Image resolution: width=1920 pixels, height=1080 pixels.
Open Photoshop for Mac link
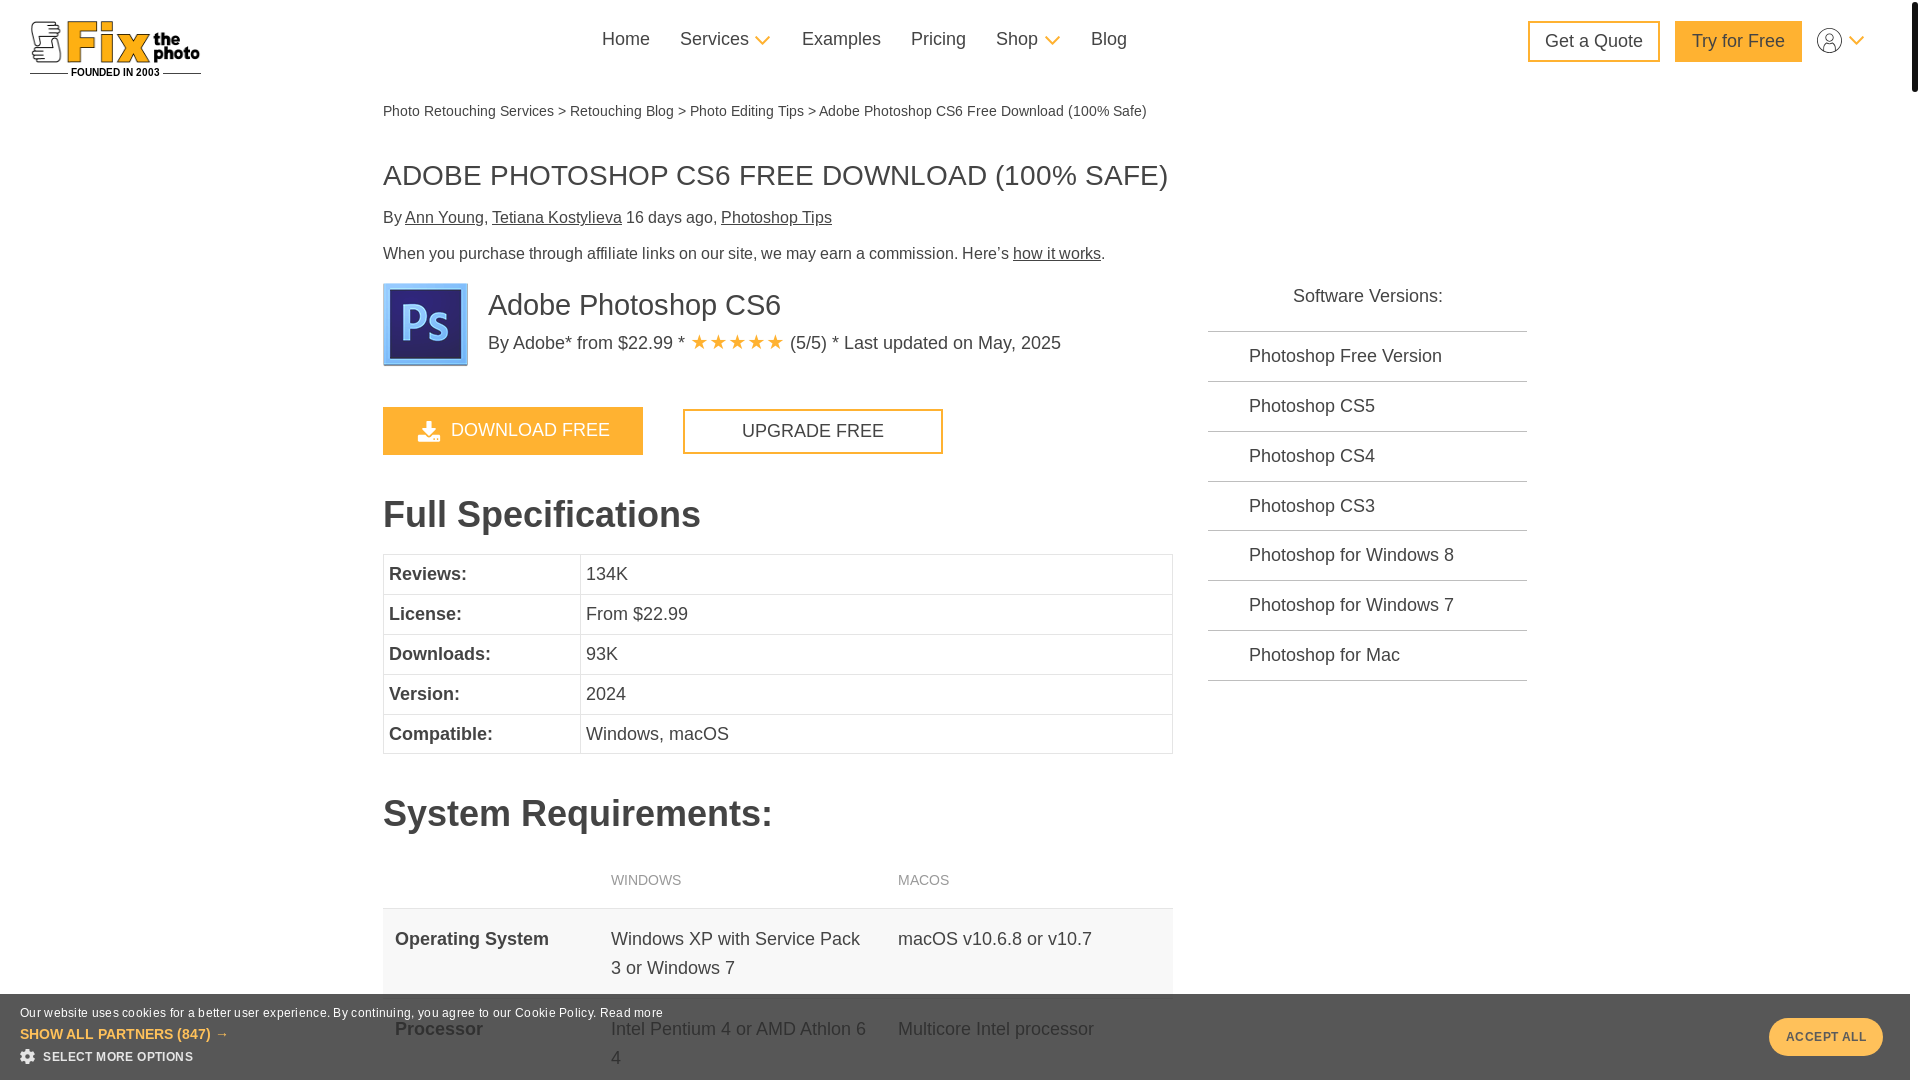point(1324,655)
